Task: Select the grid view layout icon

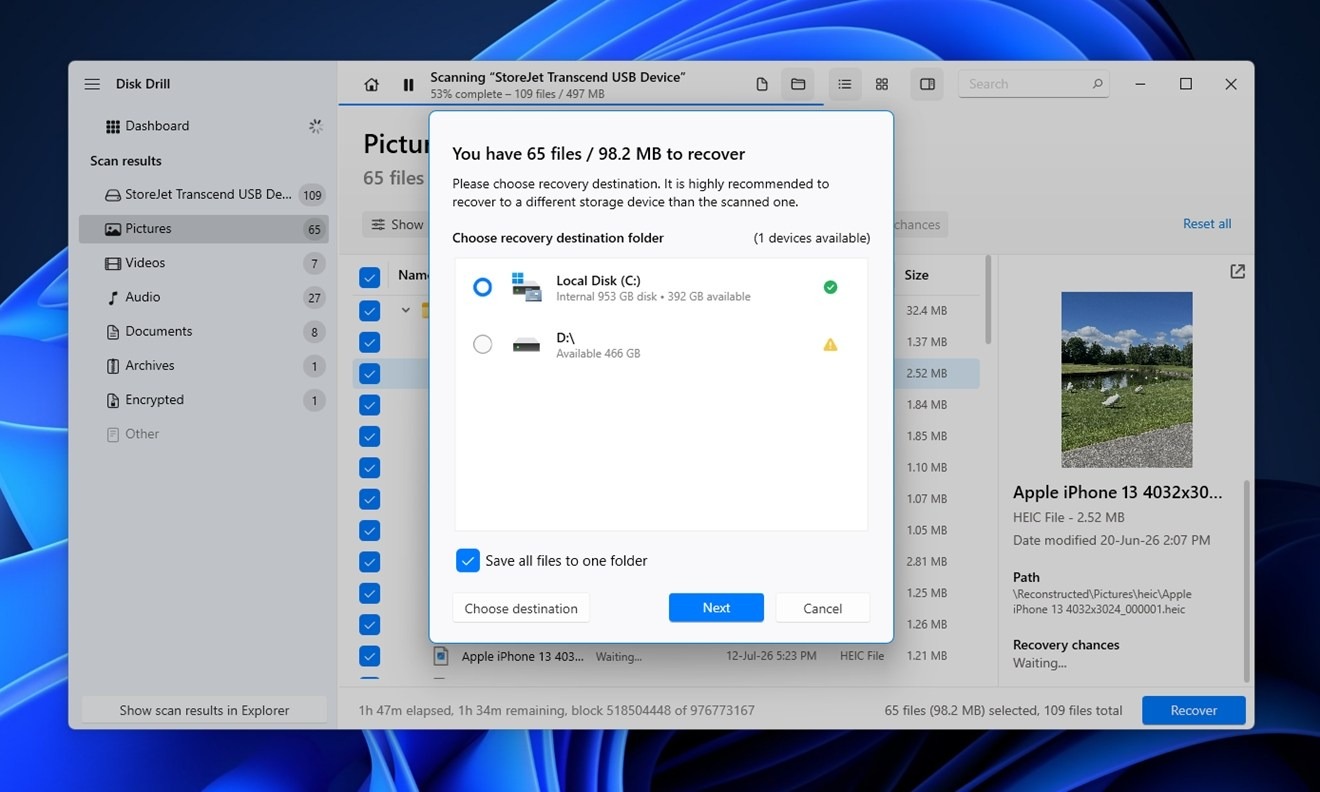Action: pyautogui.click(x=882, y=85)
